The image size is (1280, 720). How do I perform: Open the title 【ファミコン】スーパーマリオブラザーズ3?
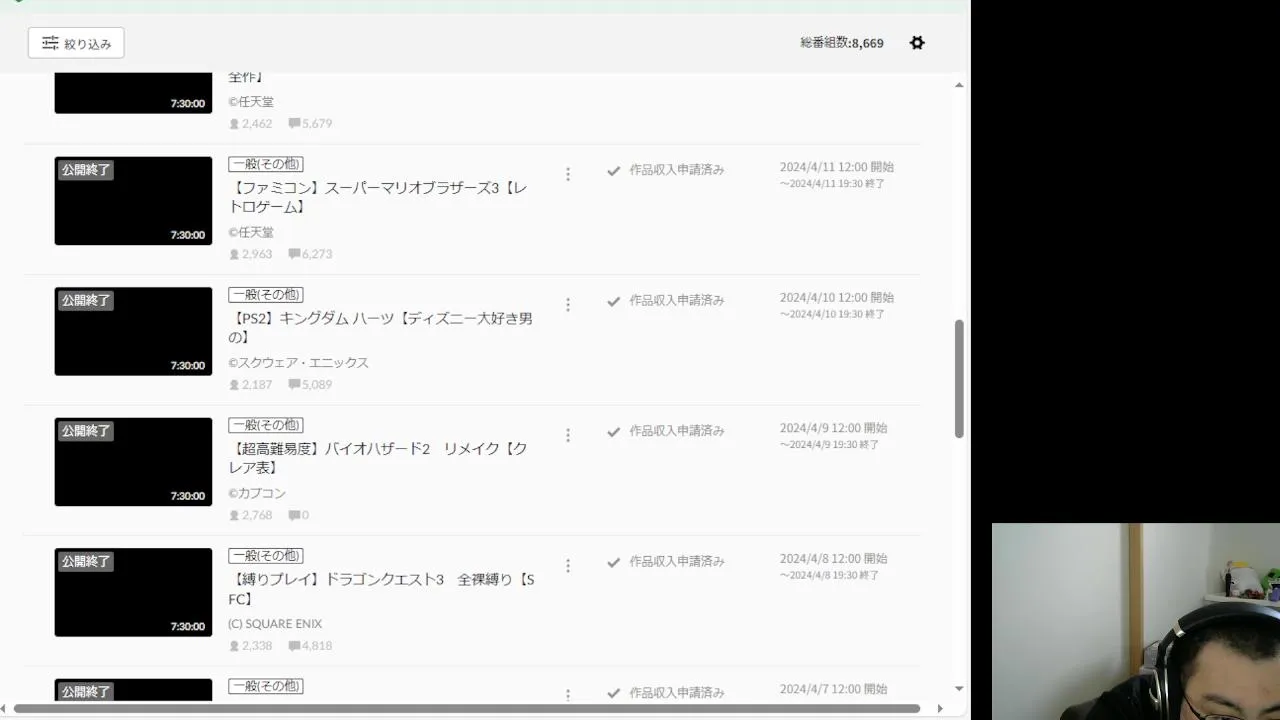[x=378, y=197]
